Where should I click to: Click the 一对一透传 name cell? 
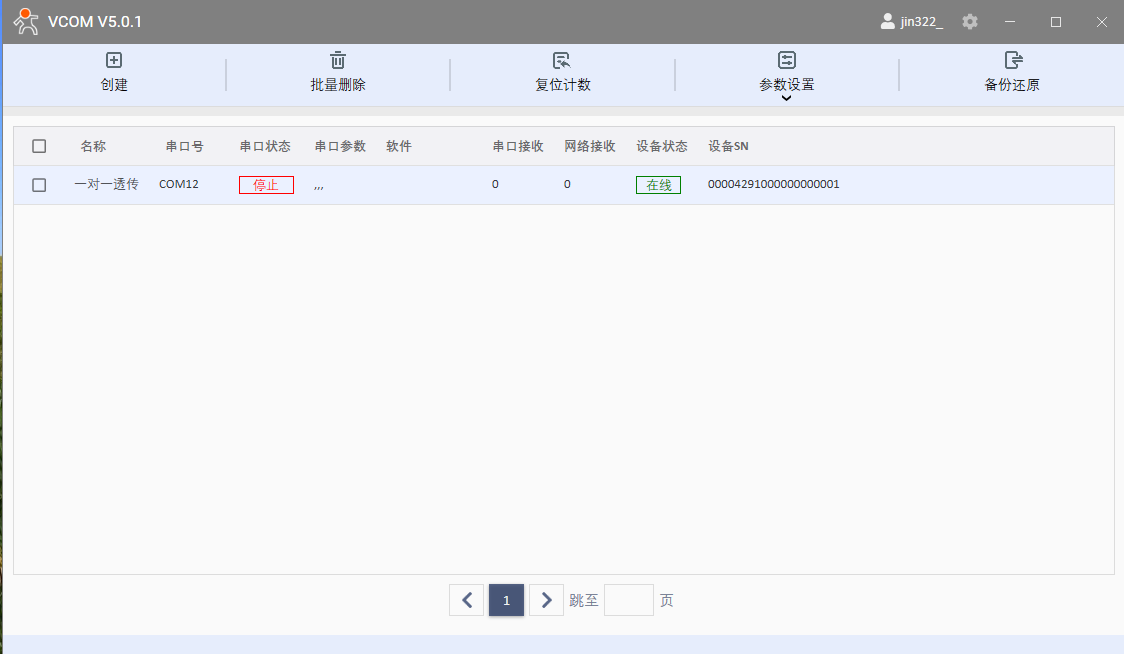106,184
